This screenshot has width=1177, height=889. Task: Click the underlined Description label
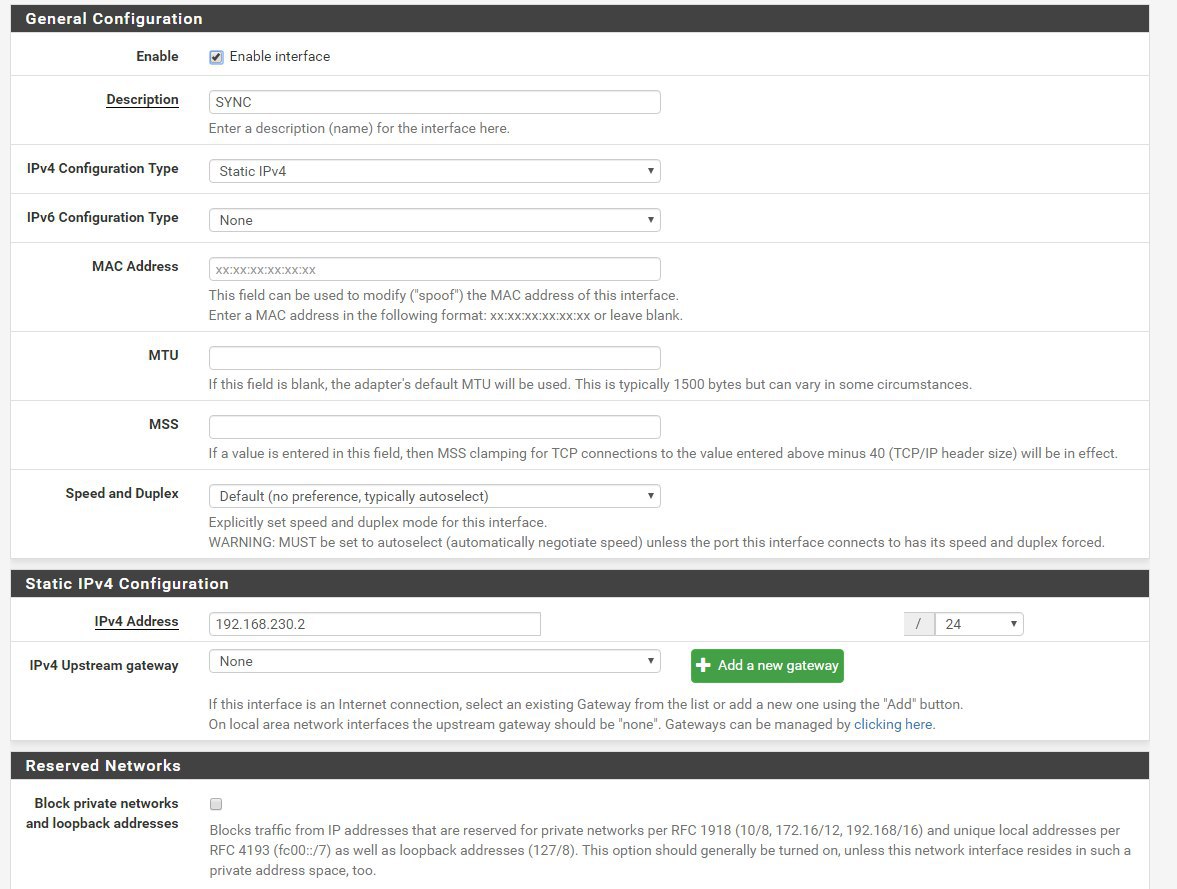tap(143, 100)
